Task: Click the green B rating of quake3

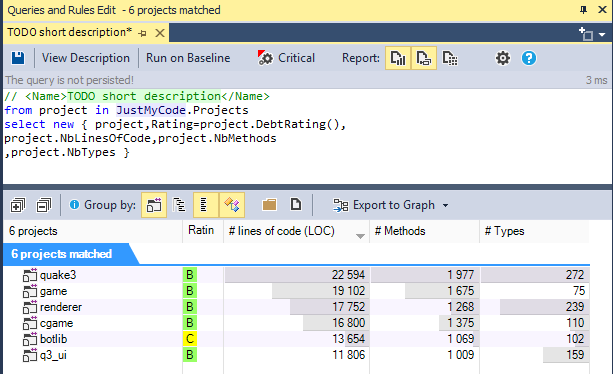Action: [x=190, y=275]
